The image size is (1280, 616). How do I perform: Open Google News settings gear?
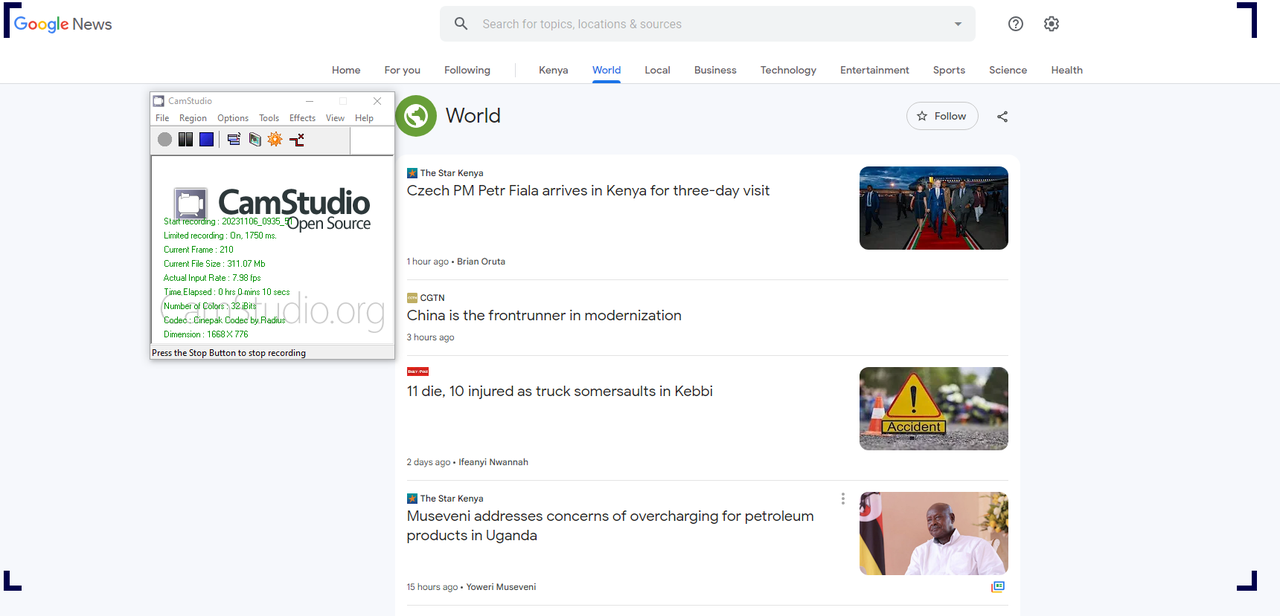coord(1051,24)
